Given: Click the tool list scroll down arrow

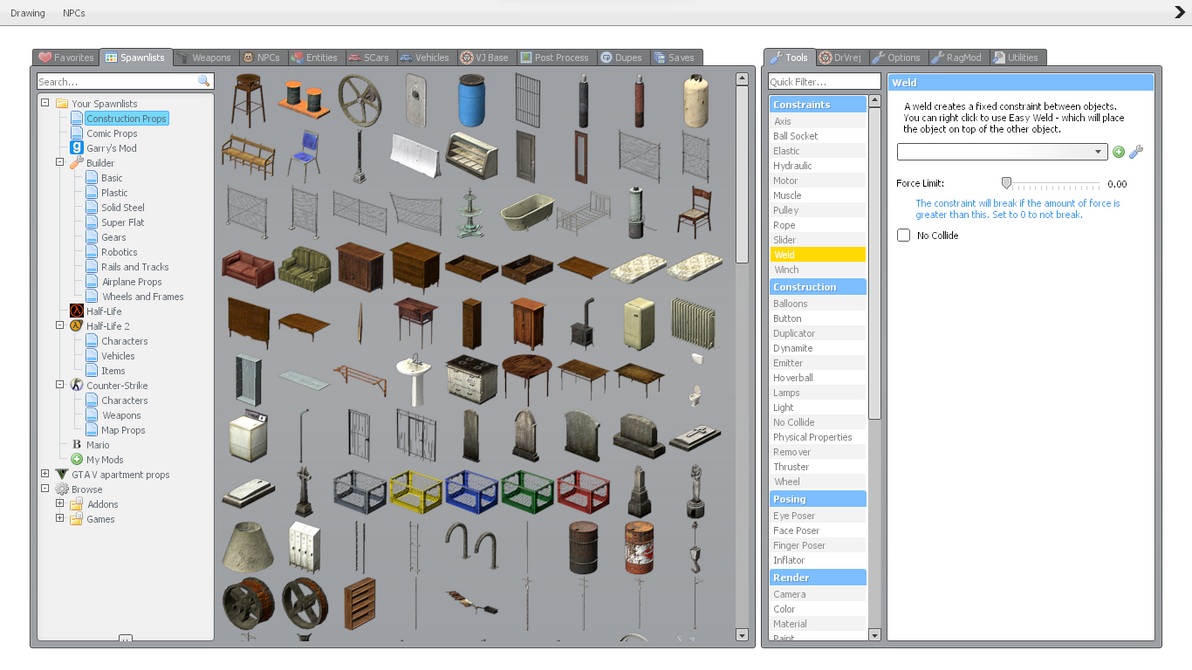Looking at the screenshot, I should point(874,635).
